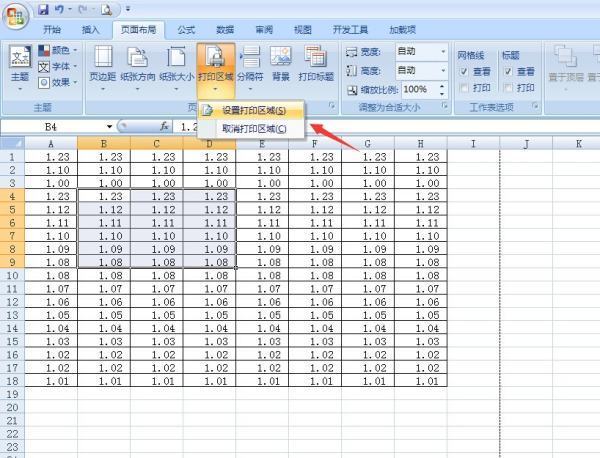Switch to Home (开始) tab
This screenshot has width=600, height=458.
pos(52,30)
